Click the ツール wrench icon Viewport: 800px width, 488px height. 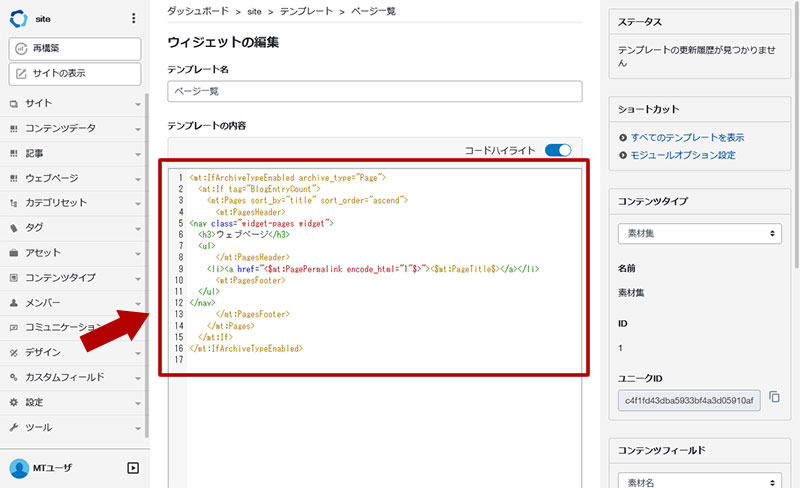coord(14,427)
